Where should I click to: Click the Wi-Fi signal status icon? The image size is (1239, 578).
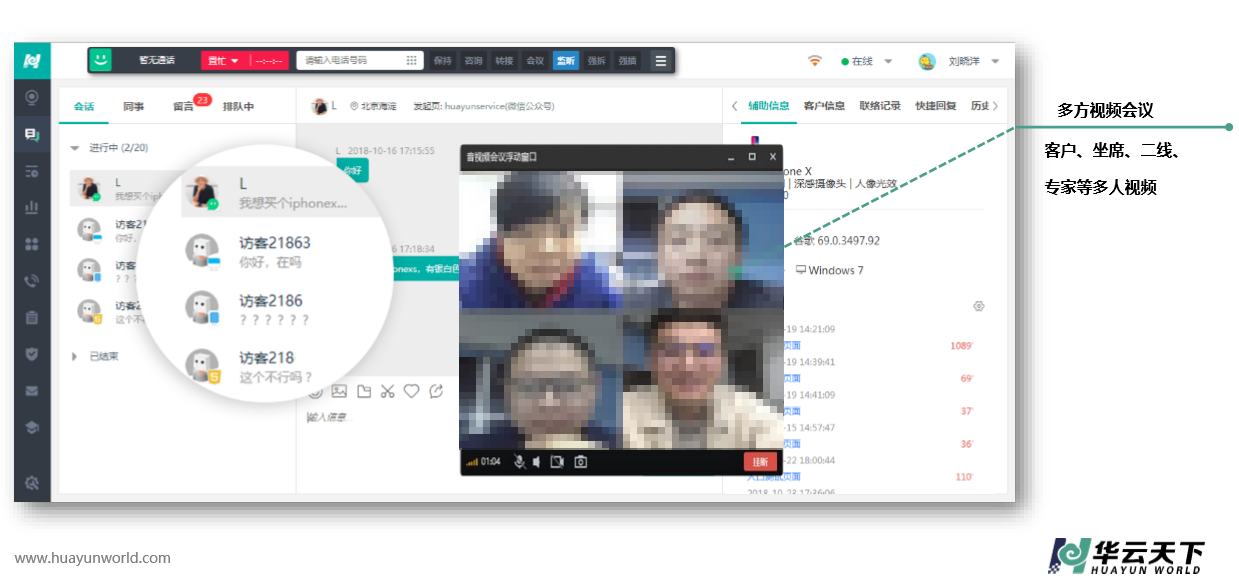pyautogui.click(x=815, y=61)
